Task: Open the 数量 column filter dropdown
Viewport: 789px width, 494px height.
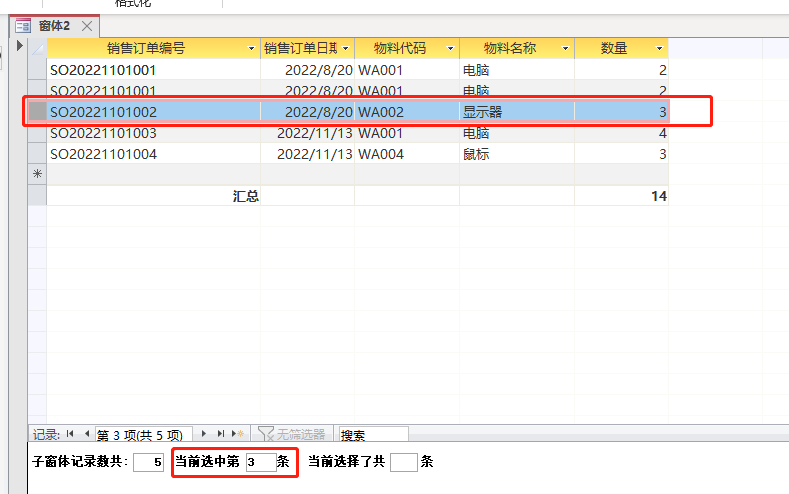Action: coord(659,49)
